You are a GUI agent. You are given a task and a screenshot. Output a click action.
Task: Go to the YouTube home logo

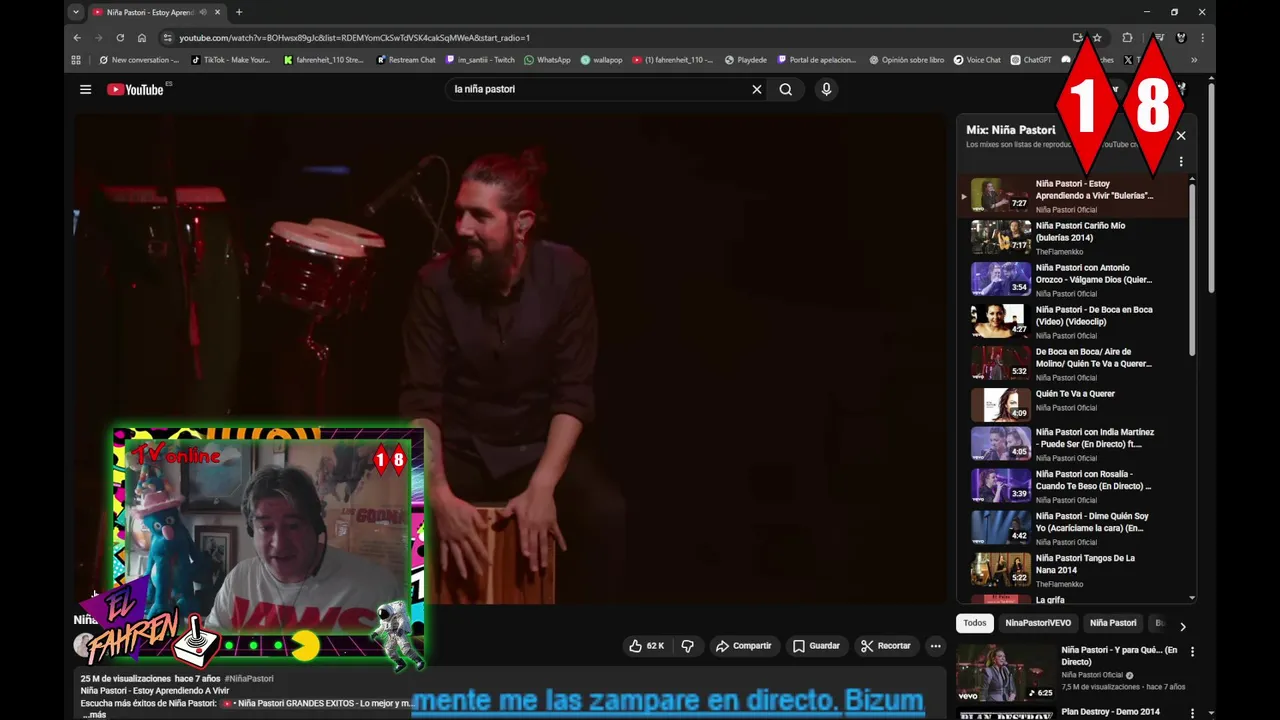(x=136, y=89)
